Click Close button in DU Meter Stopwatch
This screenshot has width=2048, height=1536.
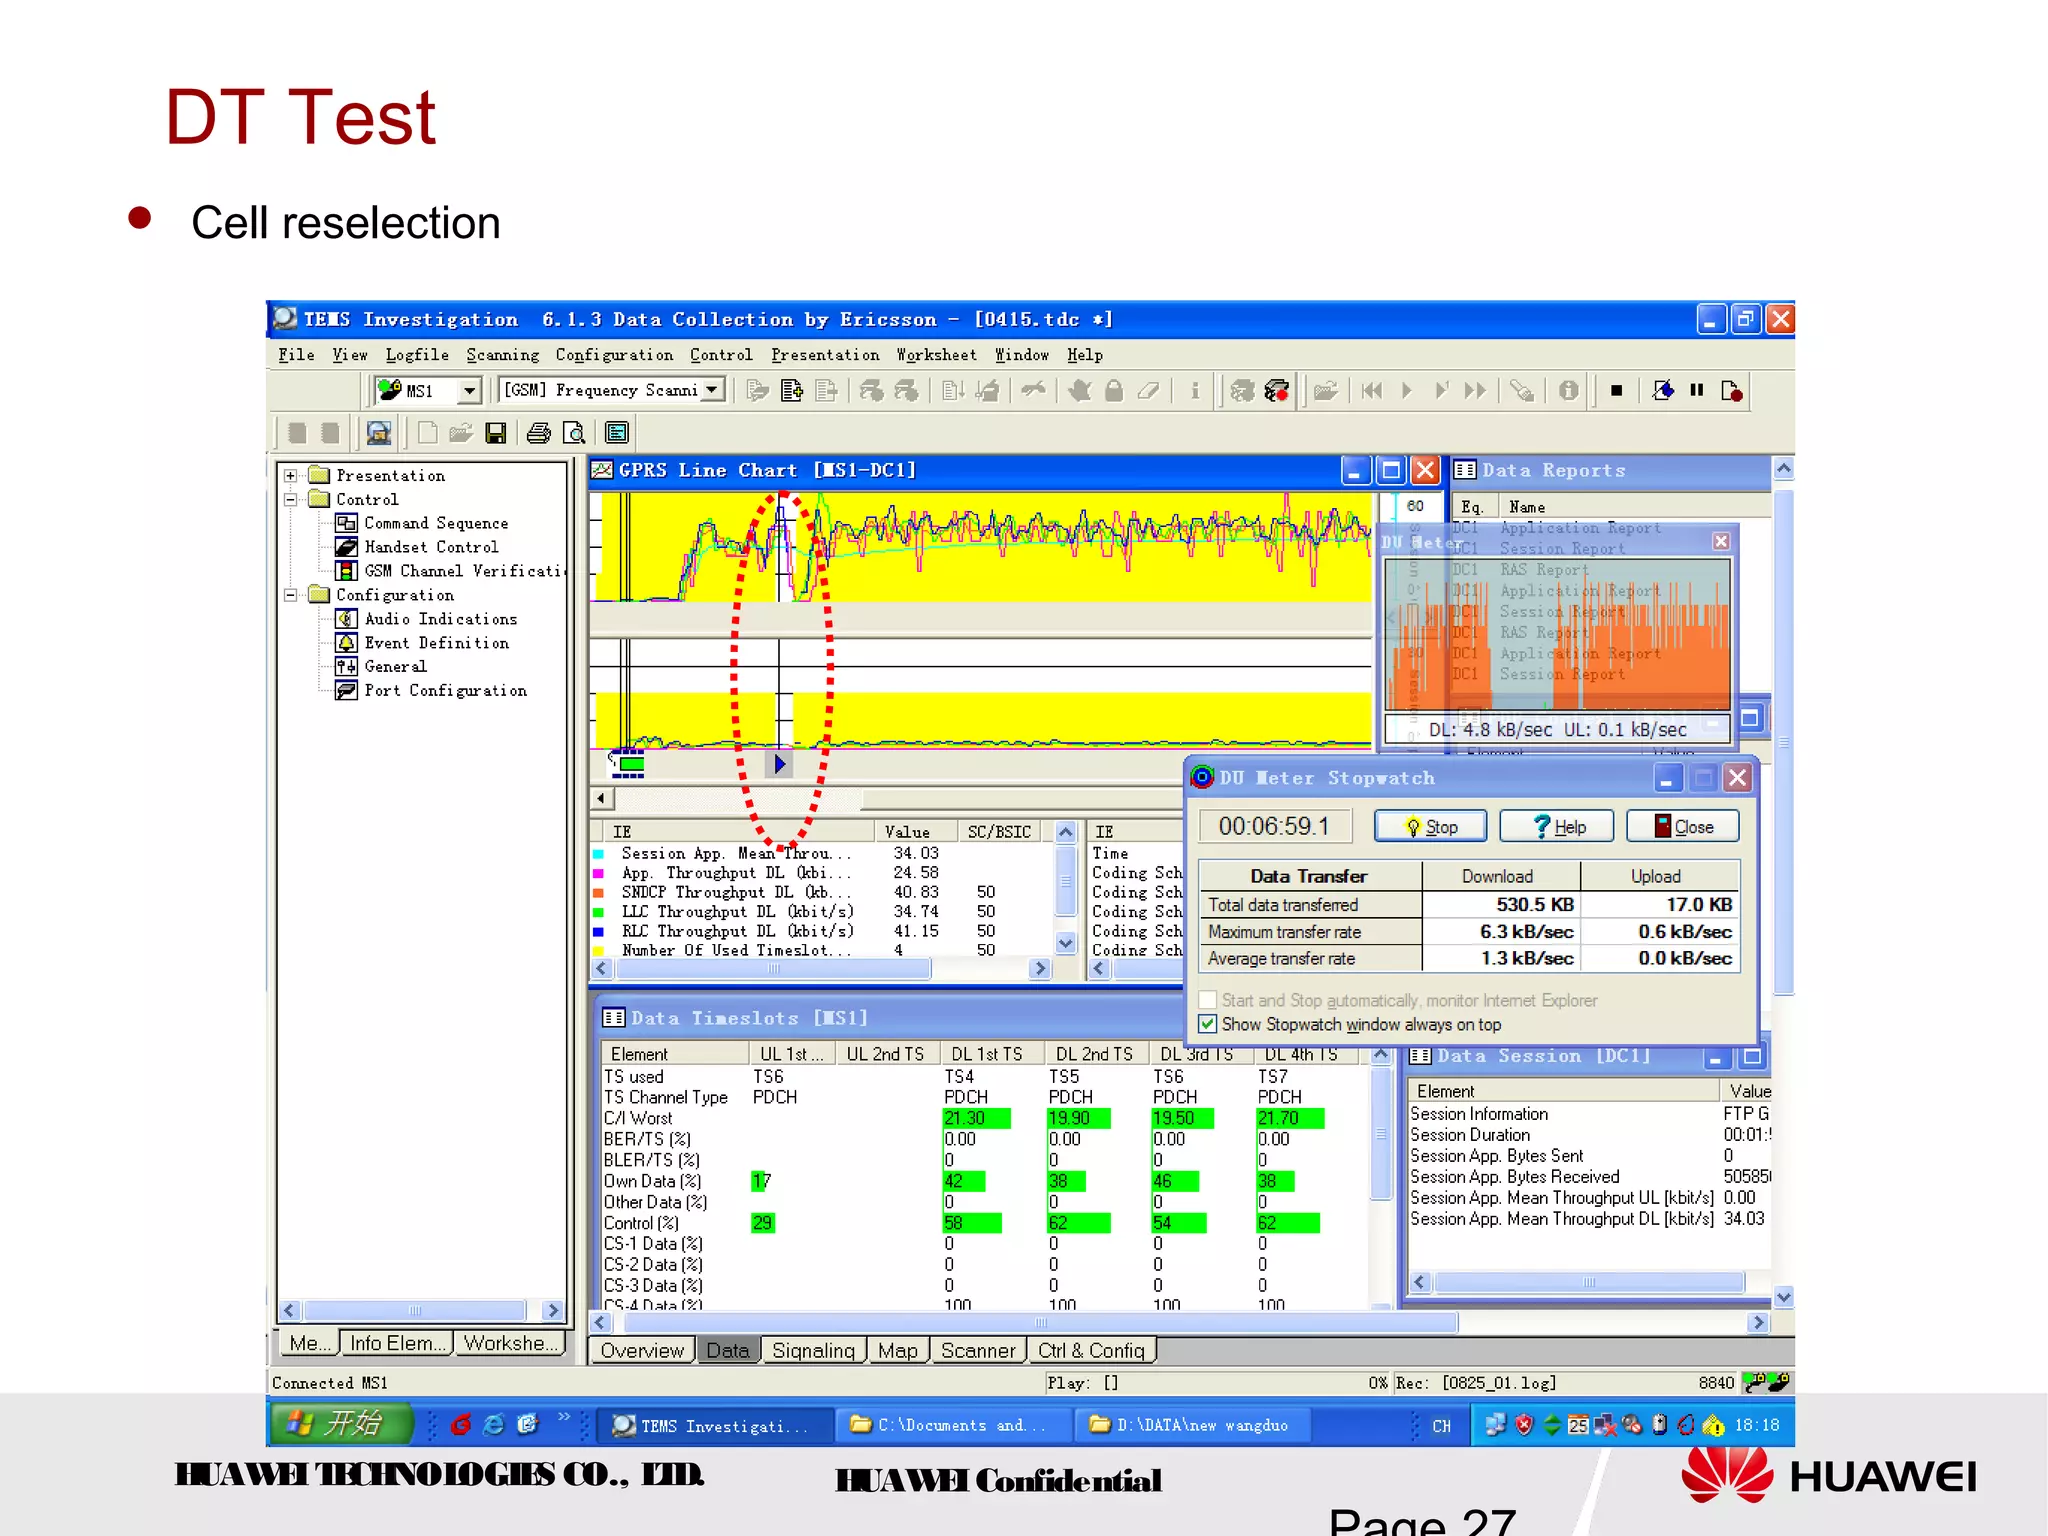tap(1683, 827)
